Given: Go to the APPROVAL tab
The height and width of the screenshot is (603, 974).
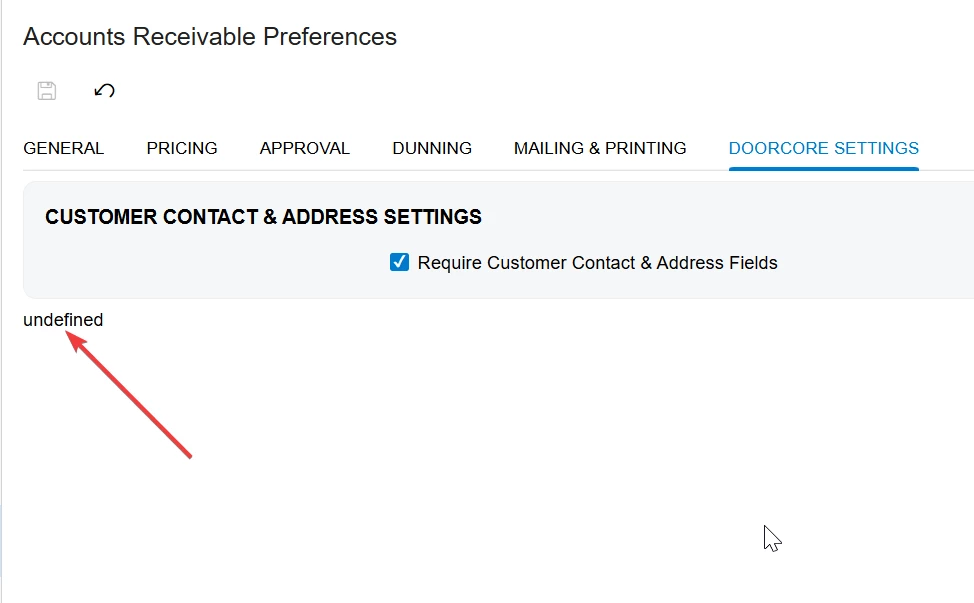Looking at the screenshot, I should (304, 148).
